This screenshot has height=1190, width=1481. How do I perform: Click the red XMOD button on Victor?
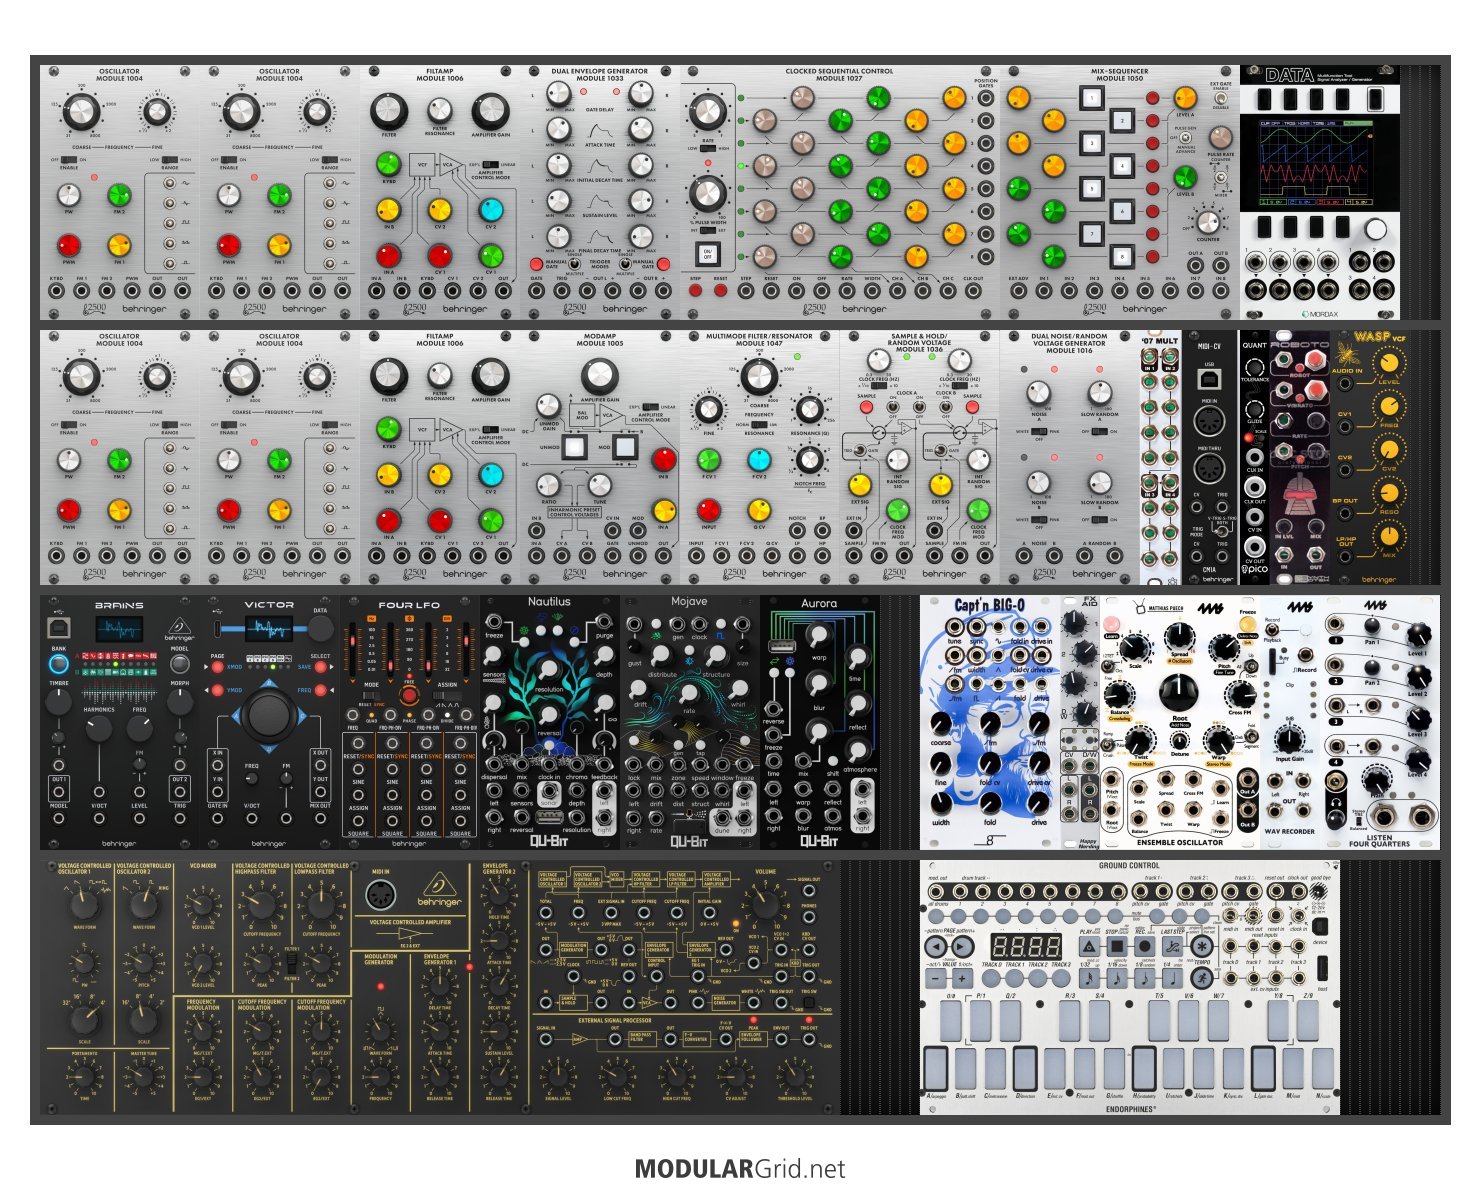coord(217,667)
